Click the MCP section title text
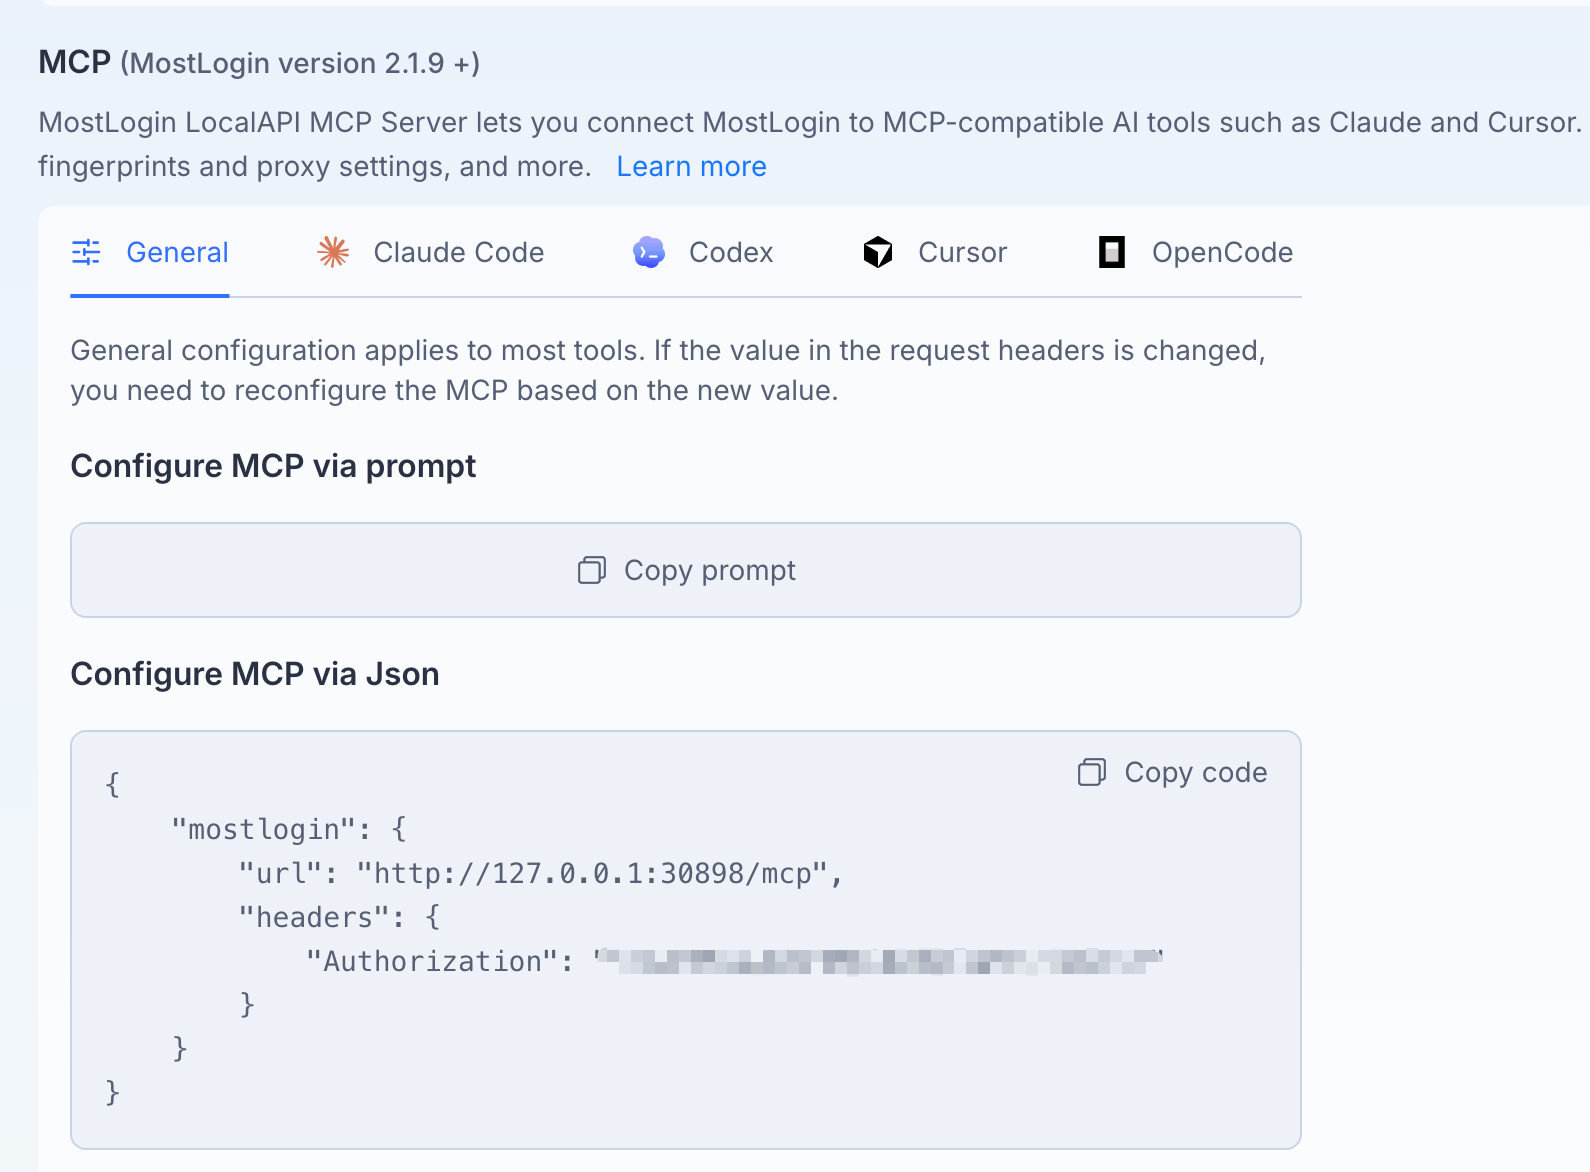Image resolution: width=1590 pixels, height=1172 pixels. (x=74, y=62)
